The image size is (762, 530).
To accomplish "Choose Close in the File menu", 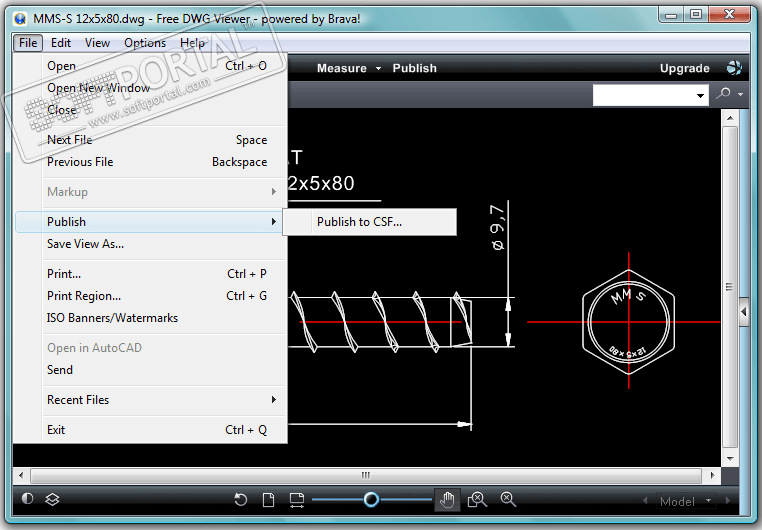I will [x=150, y=110].
